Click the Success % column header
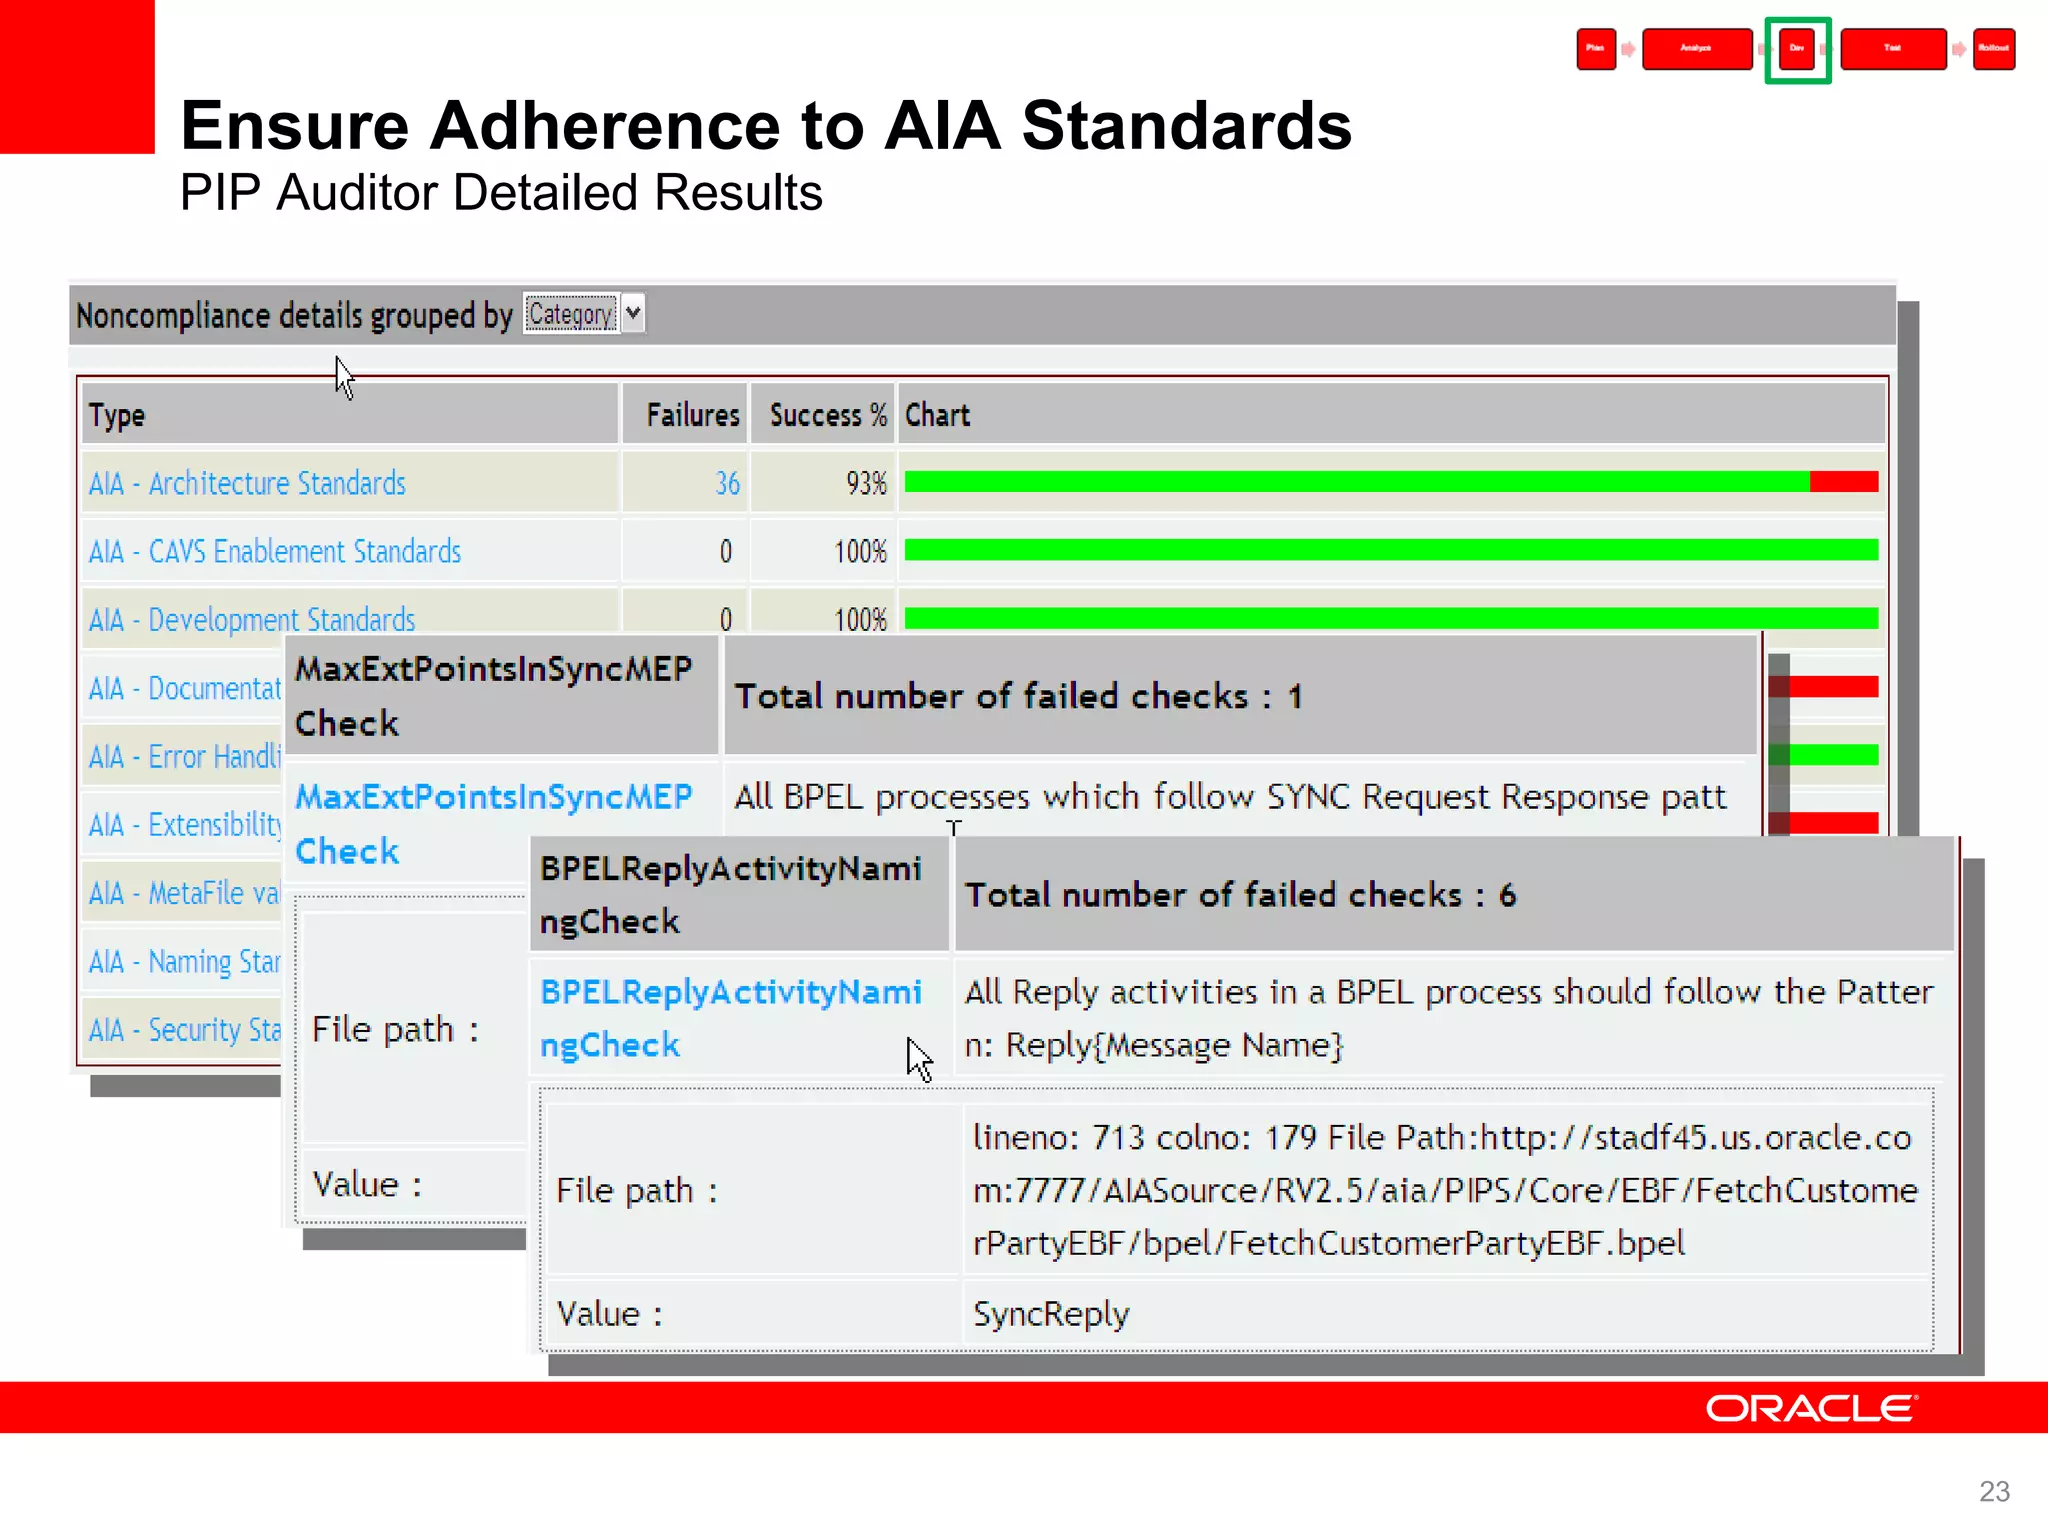Image resolution: width=2048 pixels, height=1536 pixels. coord(822,414)
